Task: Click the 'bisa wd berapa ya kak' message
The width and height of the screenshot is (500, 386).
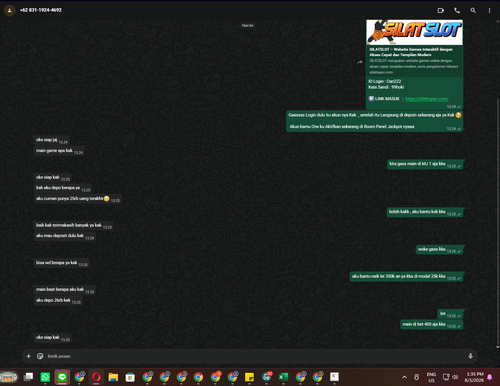Action: tap(61, 263)
